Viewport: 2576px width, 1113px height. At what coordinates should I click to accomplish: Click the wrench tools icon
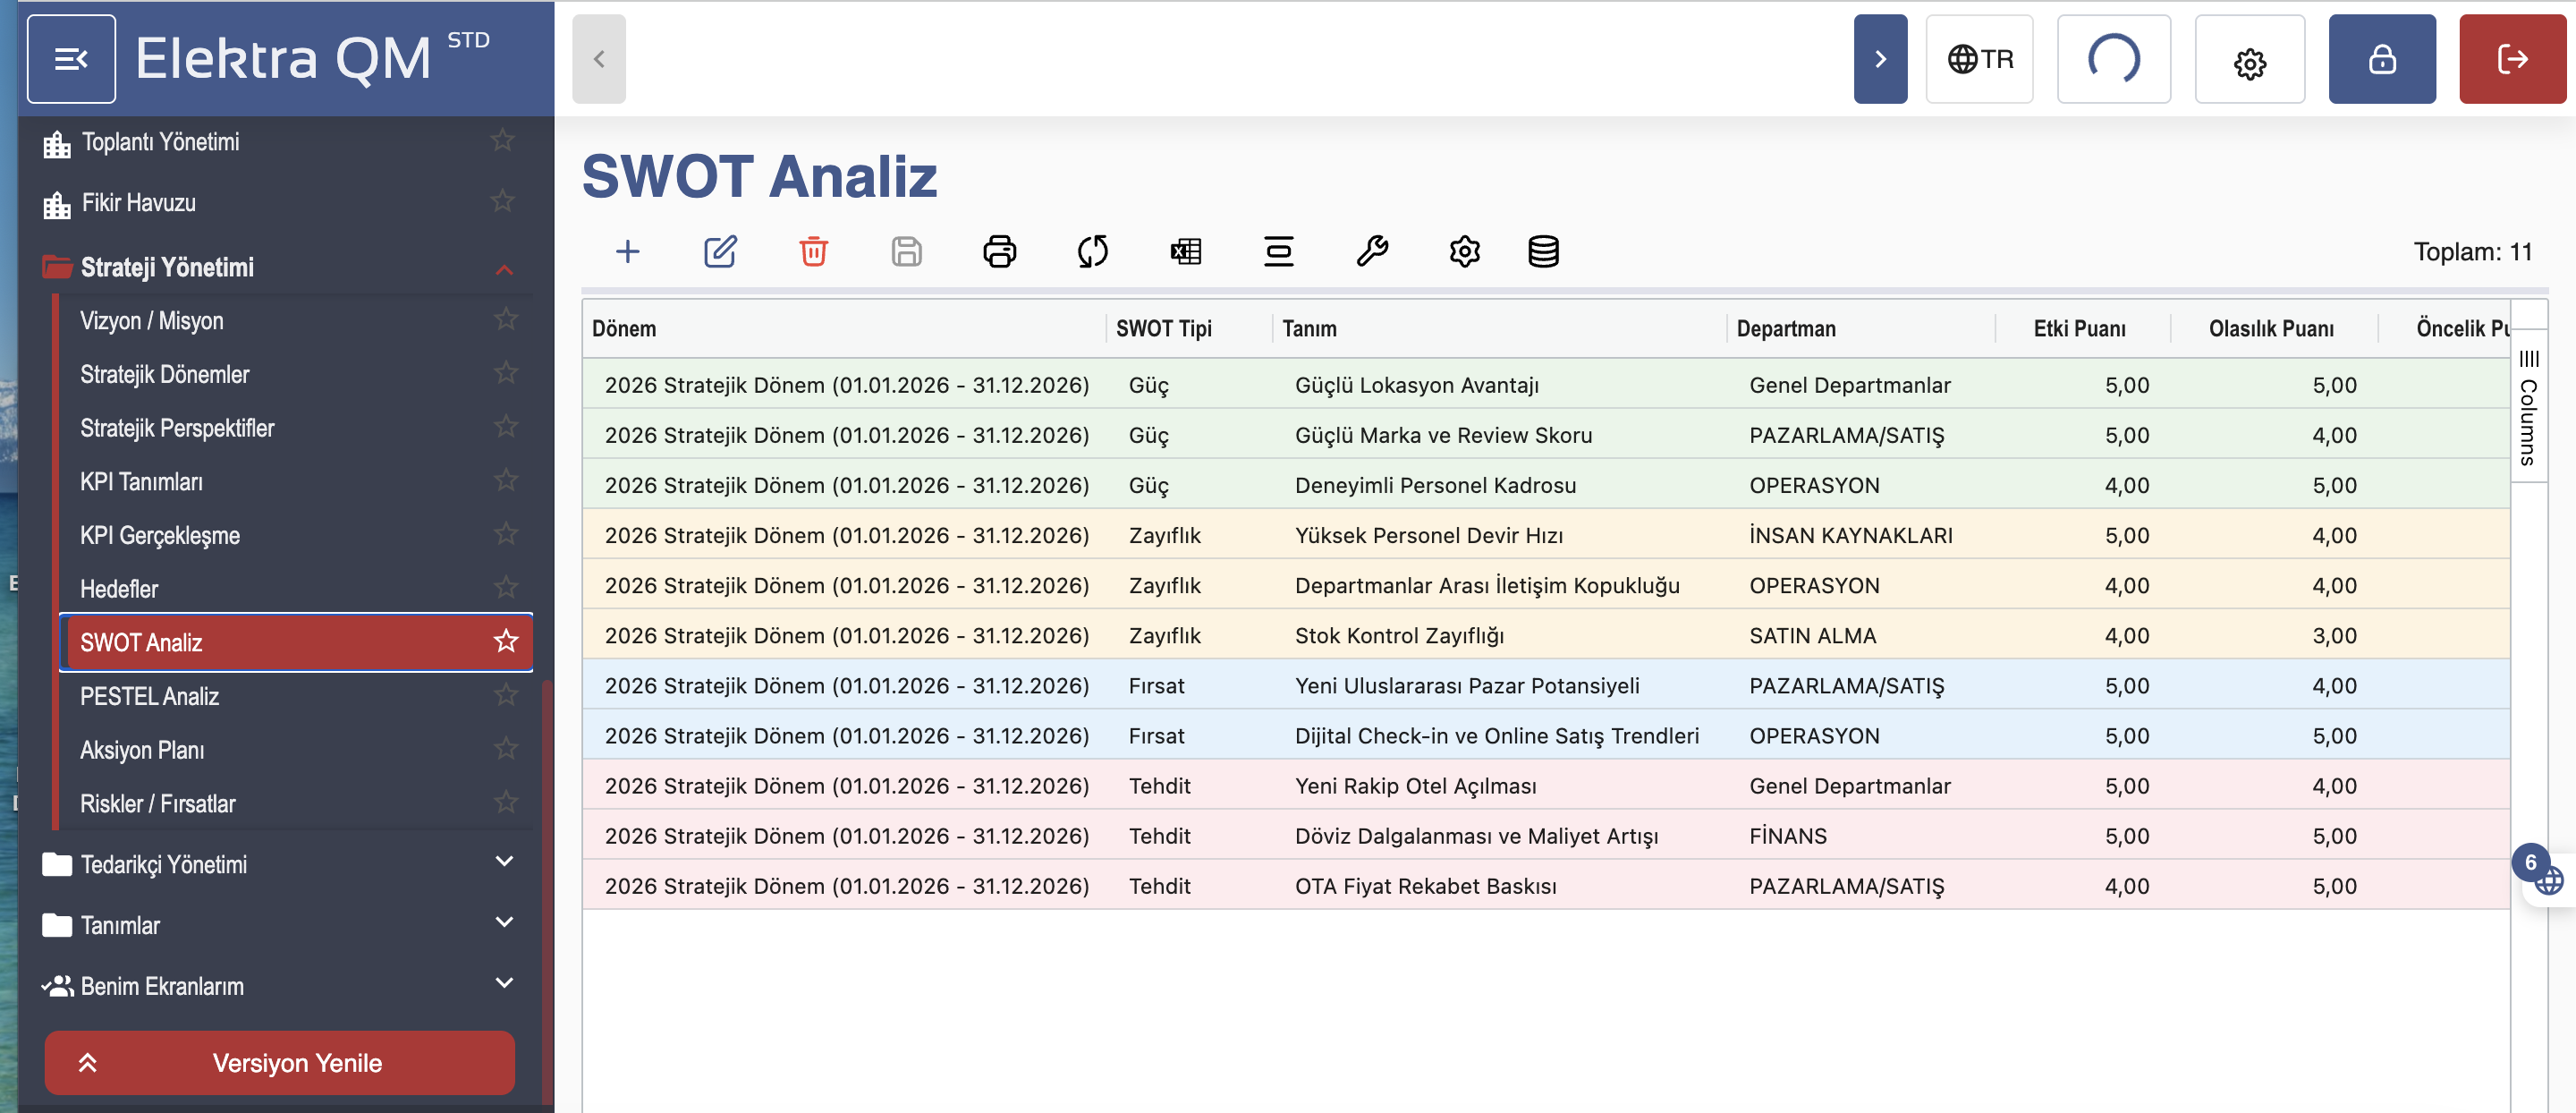click(x=1371, y=251)
